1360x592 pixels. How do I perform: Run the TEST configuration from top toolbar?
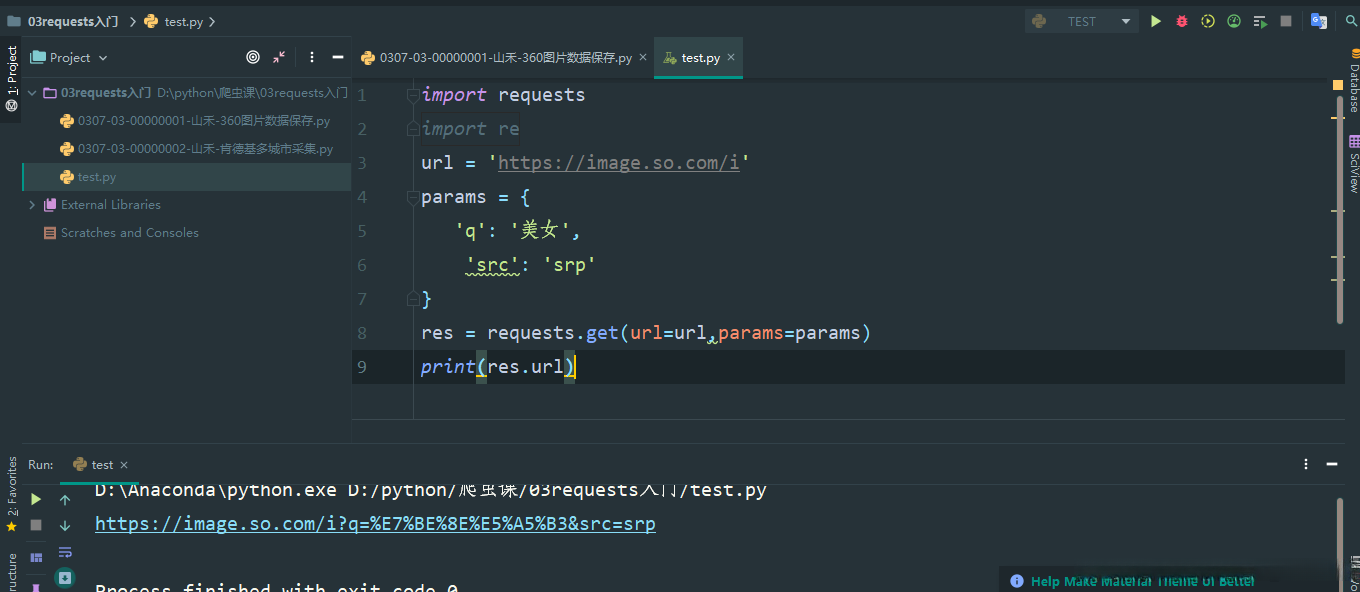point(1156,21)
